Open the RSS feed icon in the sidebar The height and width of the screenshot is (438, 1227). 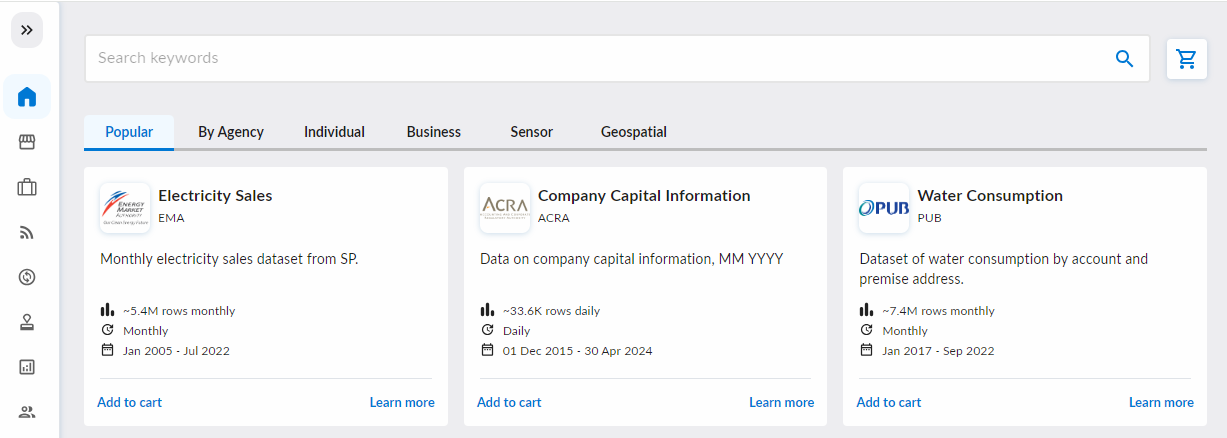tap(27, 233)
